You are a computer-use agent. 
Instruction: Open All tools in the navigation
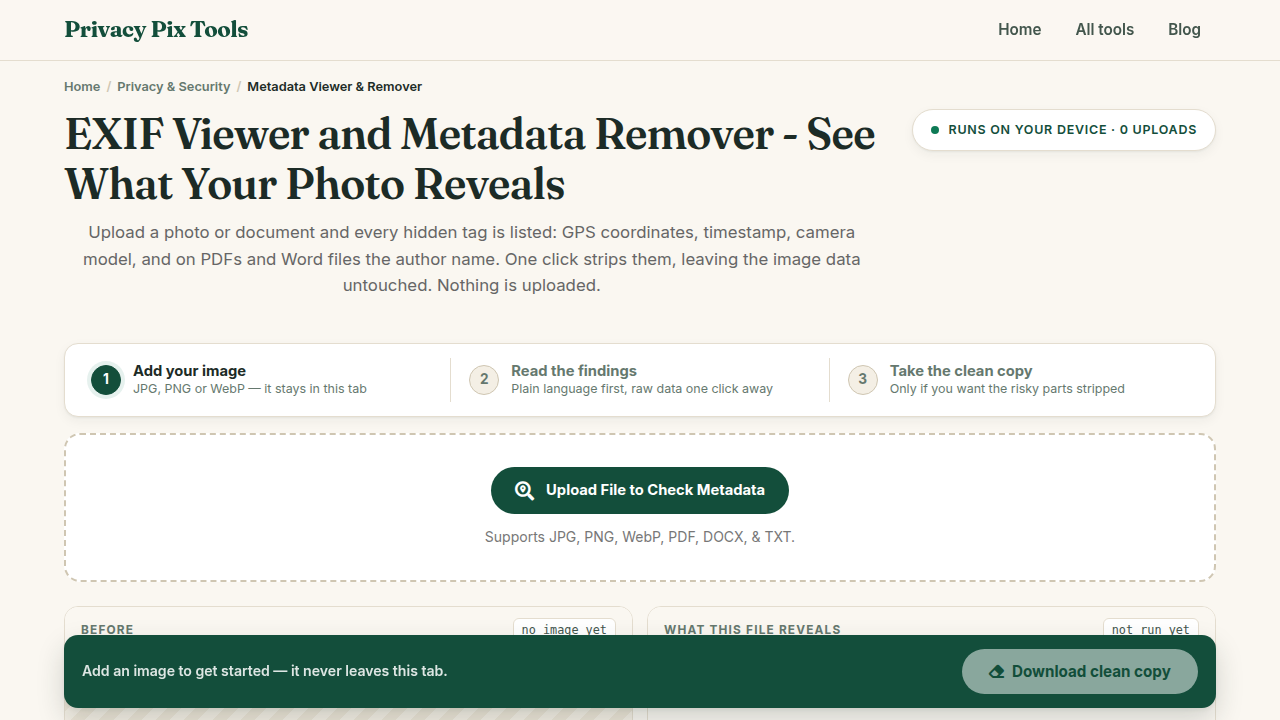tap(1104, 30)
